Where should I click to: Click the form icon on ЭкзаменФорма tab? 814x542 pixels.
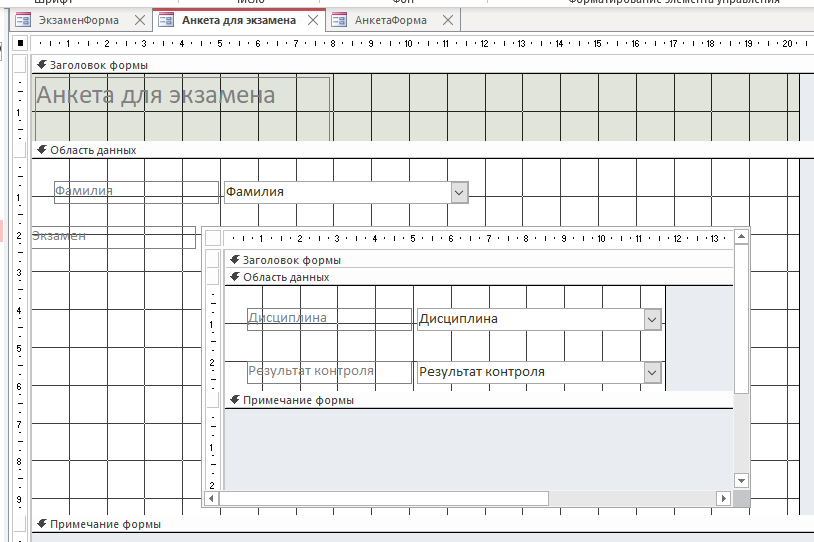(x=23, y=20)
